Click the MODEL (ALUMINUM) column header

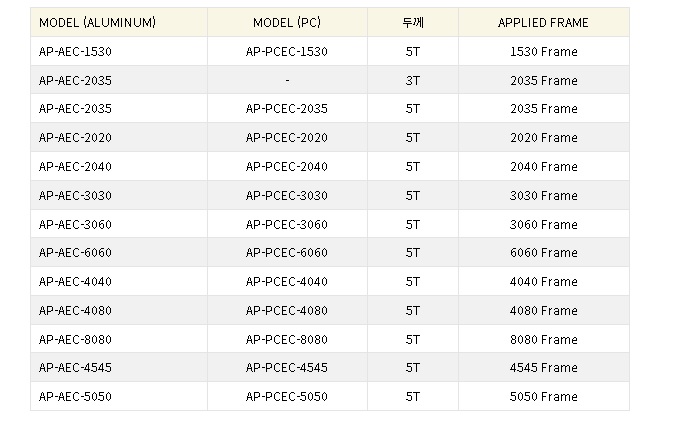tap(119, 22)
